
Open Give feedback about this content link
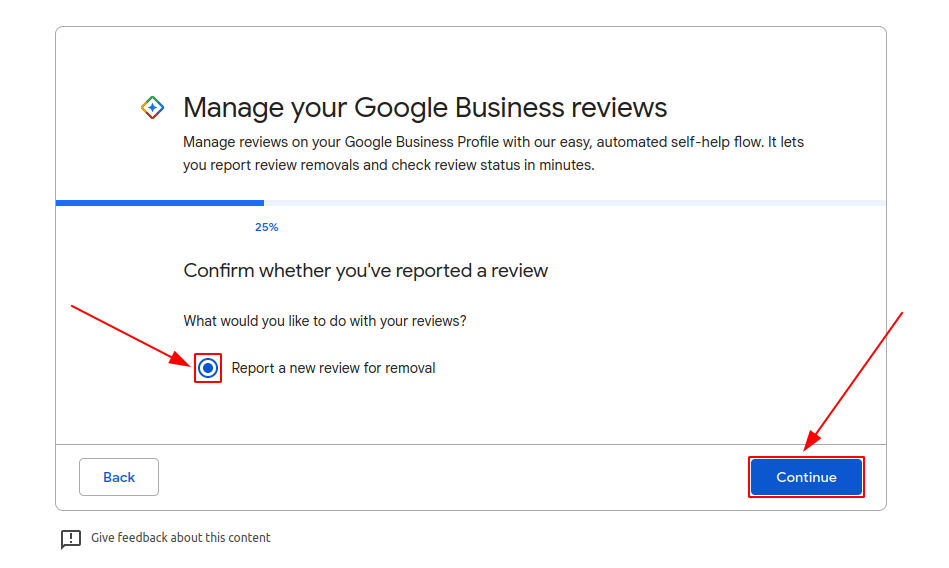pyautogui.click(x=180, y=538)
